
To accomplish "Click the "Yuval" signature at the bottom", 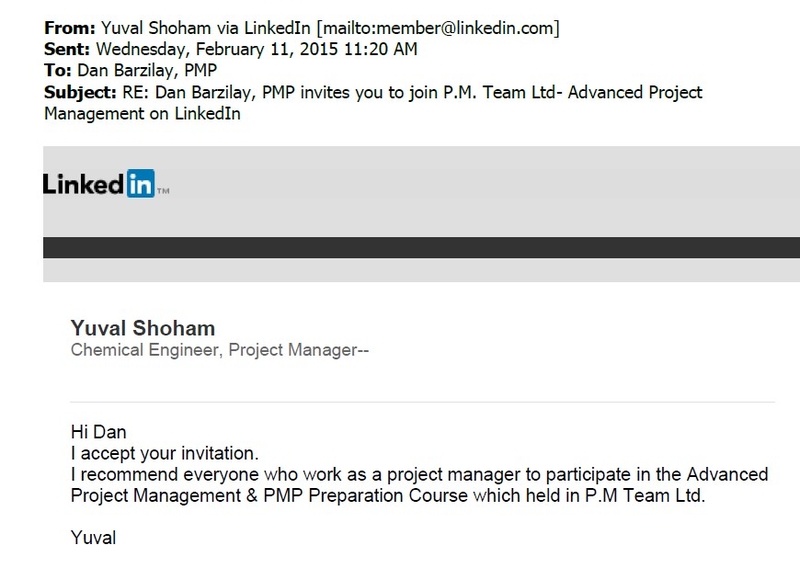I will tap(93, 538).
